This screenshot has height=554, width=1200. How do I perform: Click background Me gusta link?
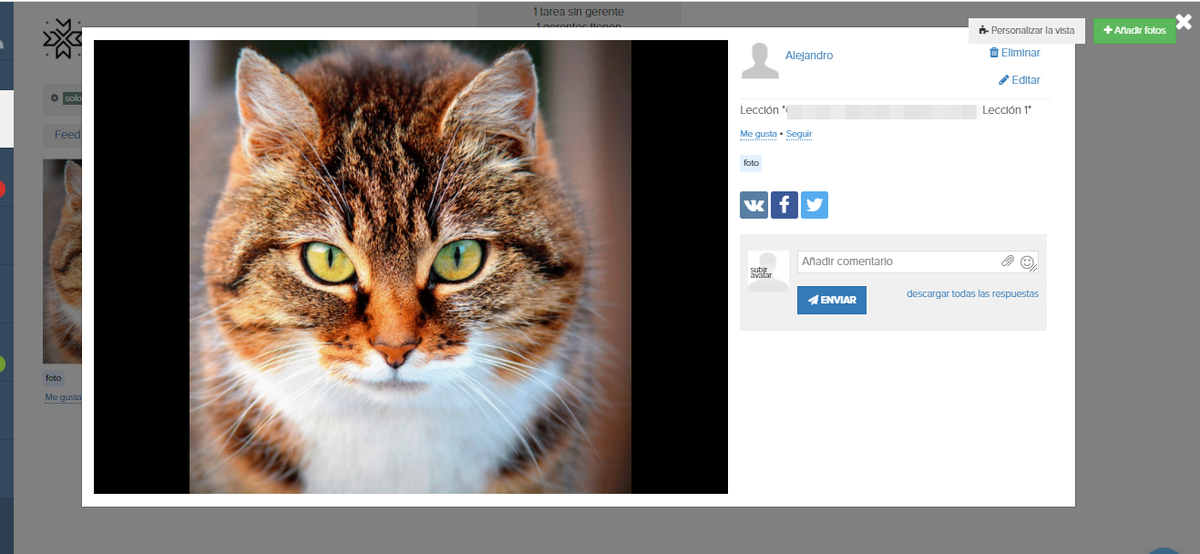point(63,398)
